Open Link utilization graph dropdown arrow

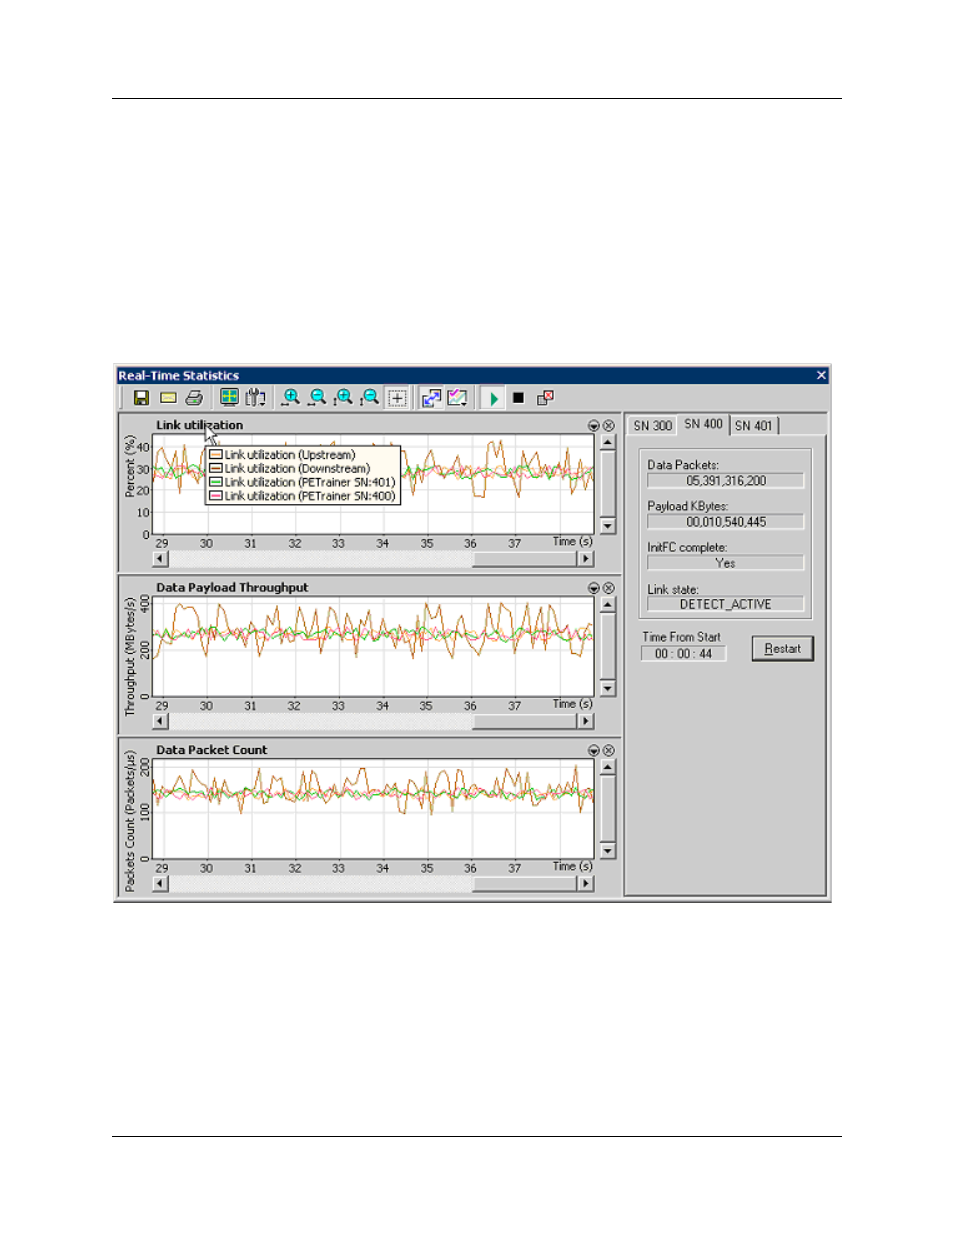point(594,426)
